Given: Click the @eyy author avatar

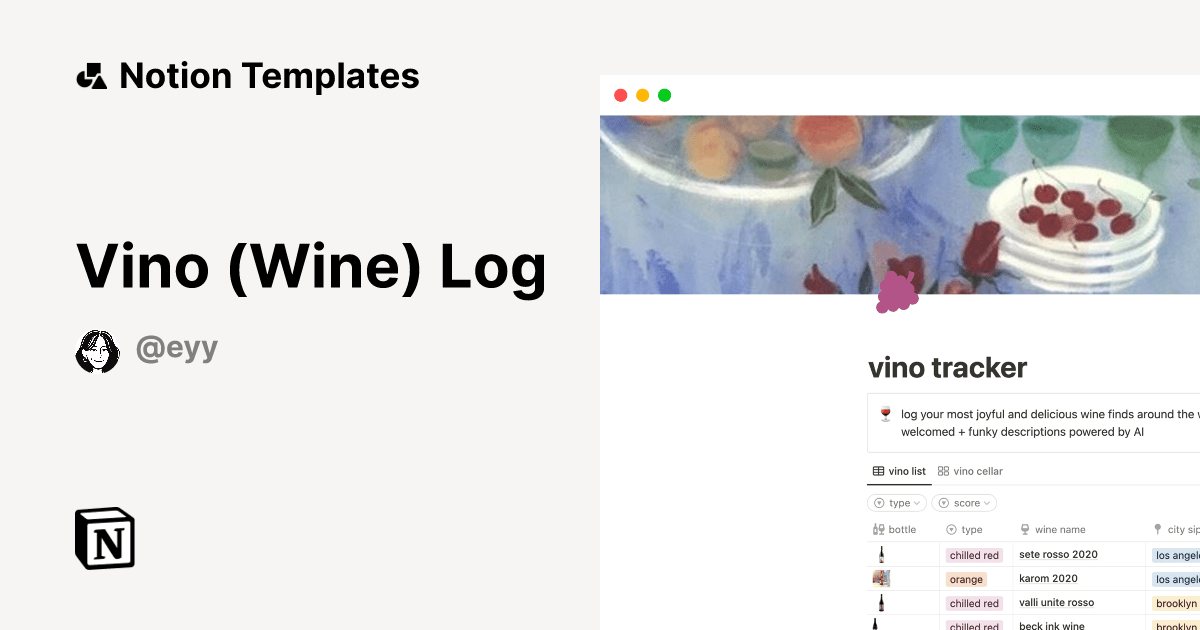Looking at the screenshot, I should click(97, 350).
